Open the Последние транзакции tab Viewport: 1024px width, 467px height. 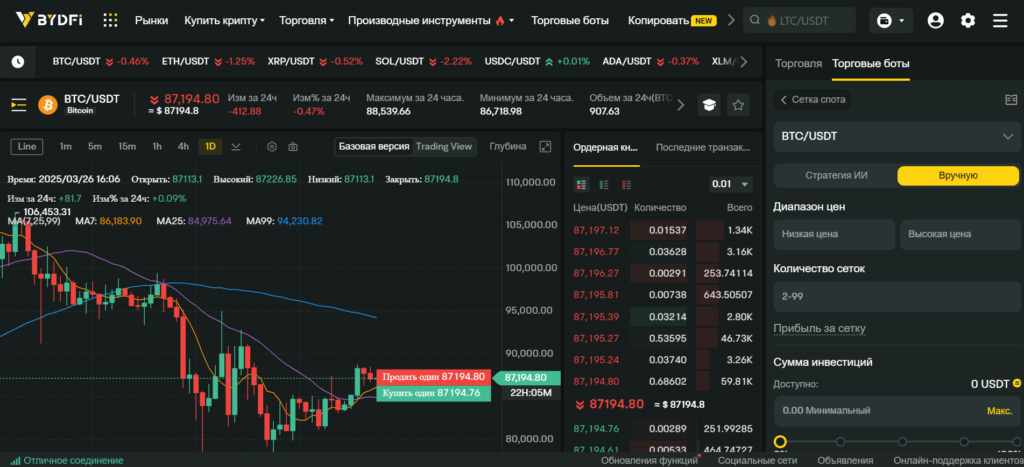[x=701, y=147]
